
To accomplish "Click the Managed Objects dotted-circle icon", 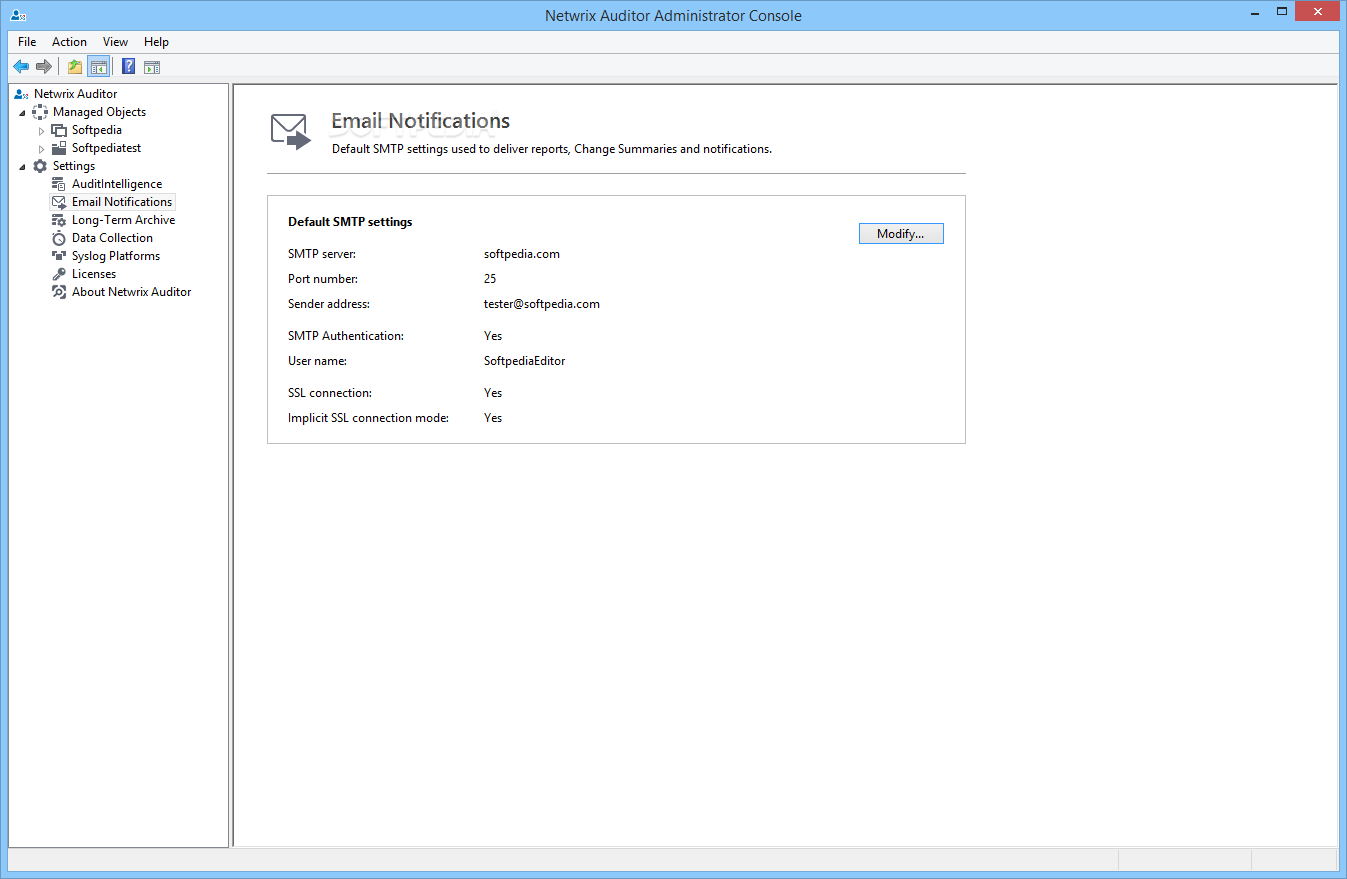I will tap(40, 112).
